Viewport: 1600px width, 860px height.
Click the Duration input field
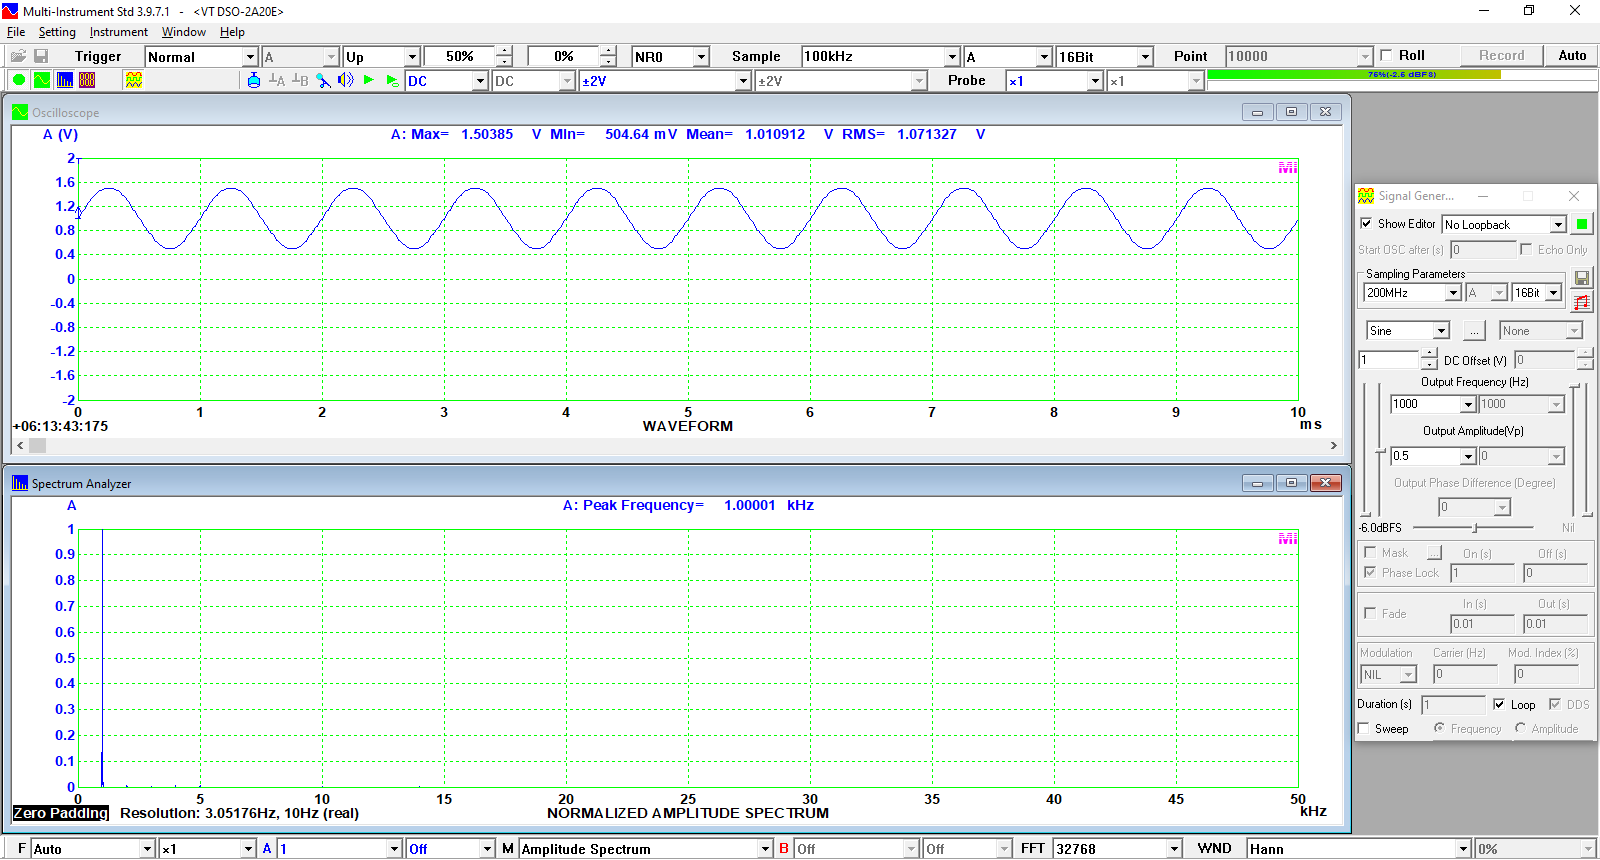(x=1453, y=705)
